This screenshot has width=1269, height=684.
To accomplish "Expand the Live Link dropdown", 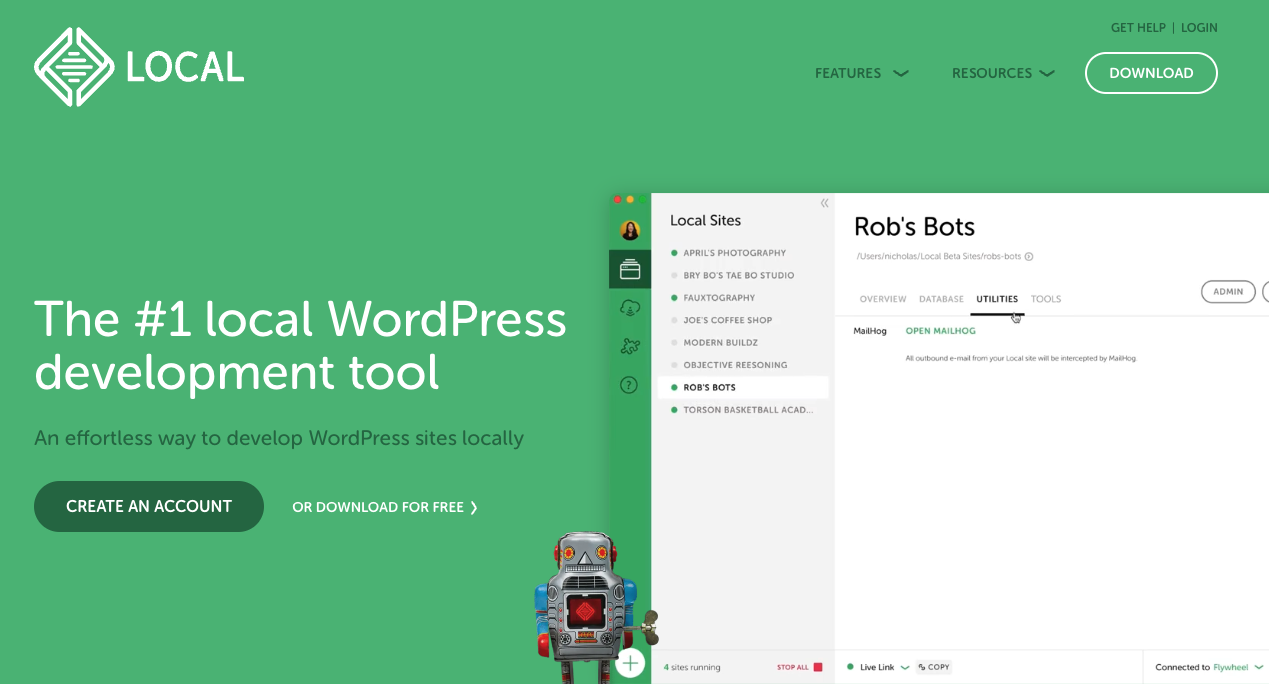I will 905,667.
